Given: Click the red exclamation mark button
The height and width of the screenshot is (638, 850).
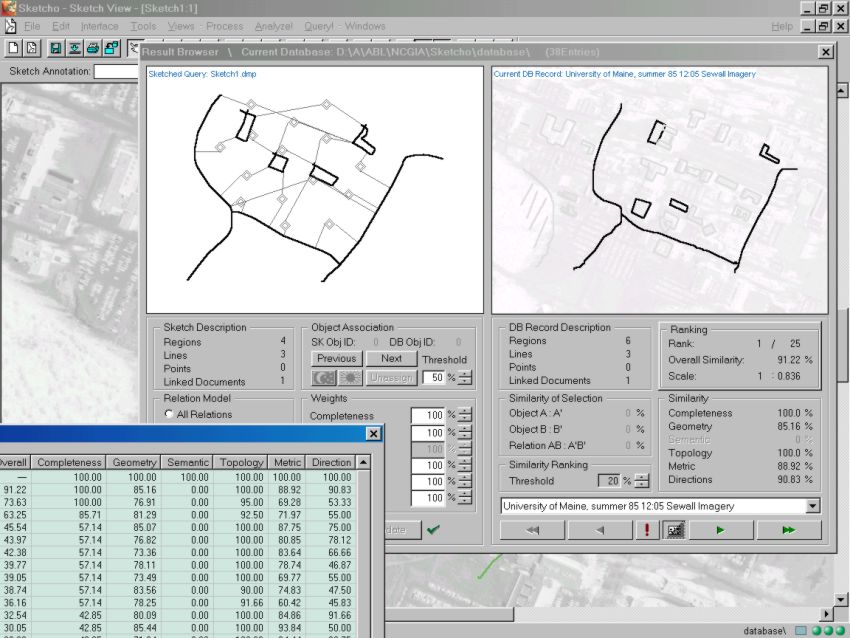Looking at the screenshot, I should click(x=647, y=530).
